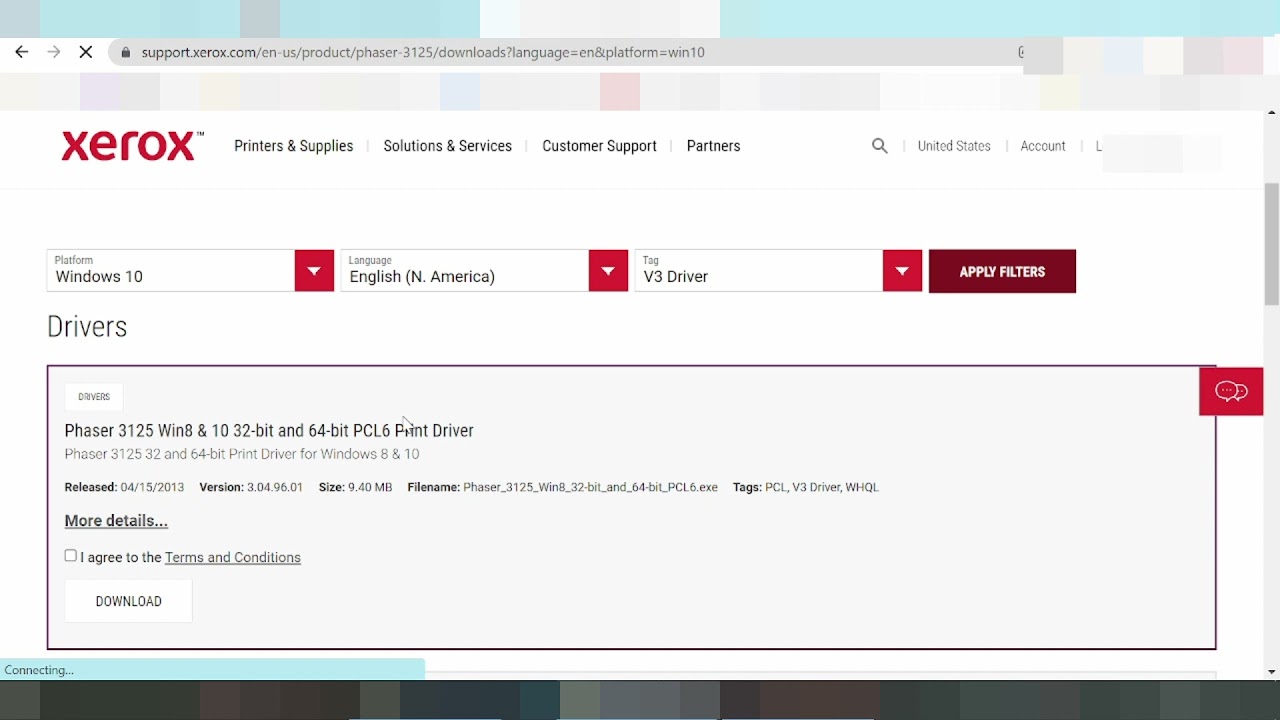
Task: Open the Windows 10 platform selector
Action: [190, 271]
